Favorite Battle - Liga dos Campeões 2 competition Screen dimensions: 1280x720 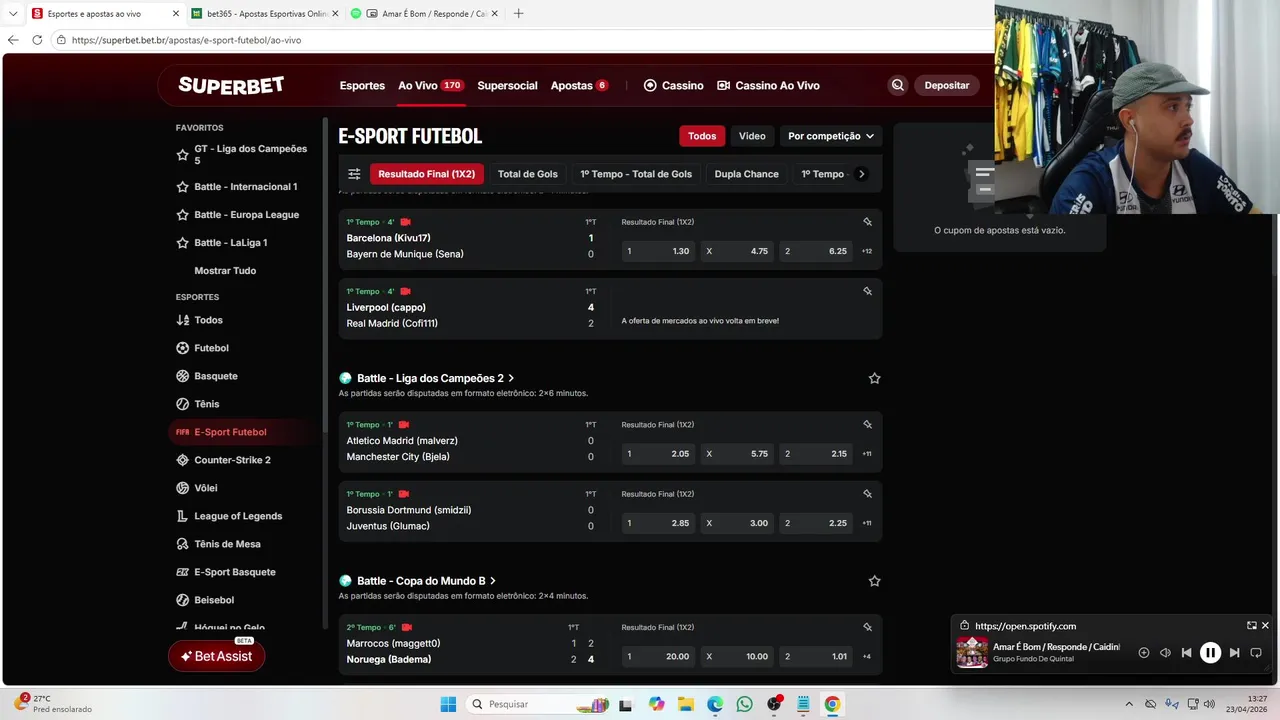coord(874,378)
